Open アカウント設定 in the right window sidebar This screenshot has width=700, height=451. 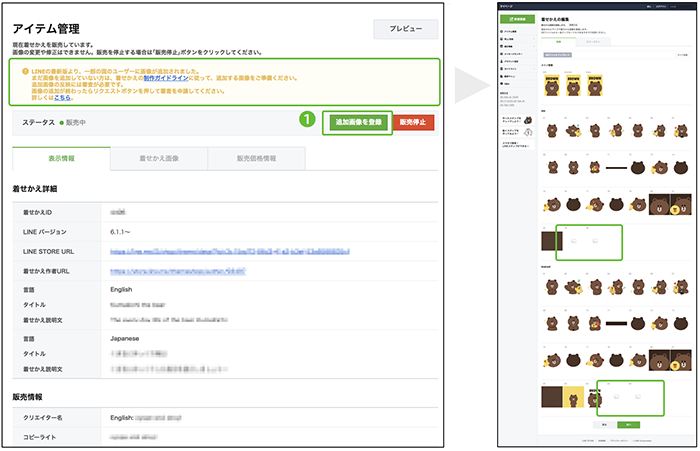[511, 61]
